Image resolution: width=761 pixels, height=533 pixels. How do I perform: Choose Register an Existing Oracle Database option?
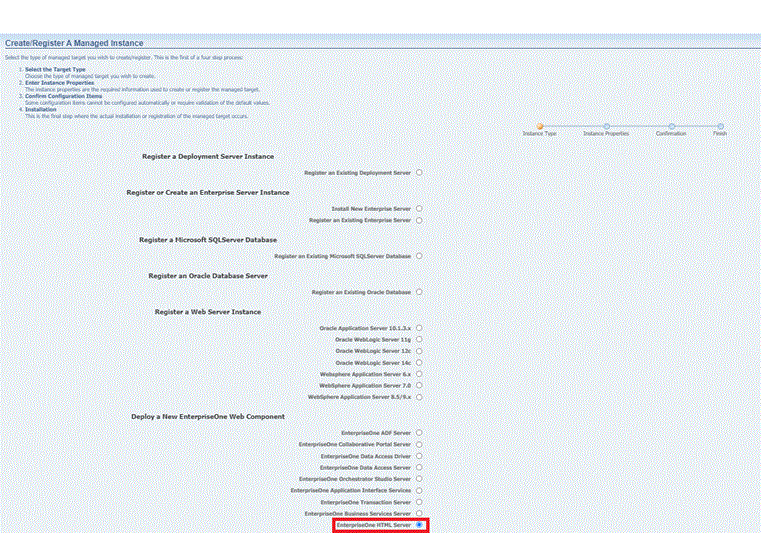click(419, 292)
